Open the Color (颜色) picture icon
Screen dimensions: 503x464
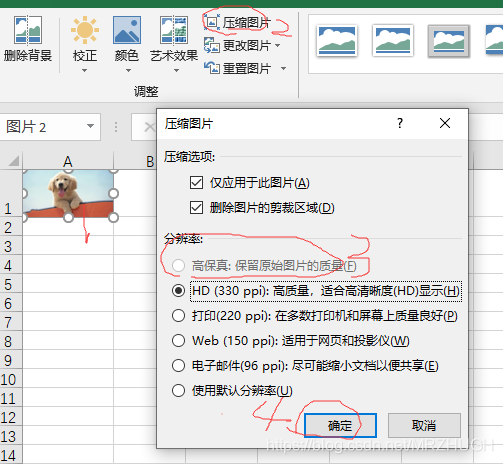pyautogui.click(x=127, y=30)
